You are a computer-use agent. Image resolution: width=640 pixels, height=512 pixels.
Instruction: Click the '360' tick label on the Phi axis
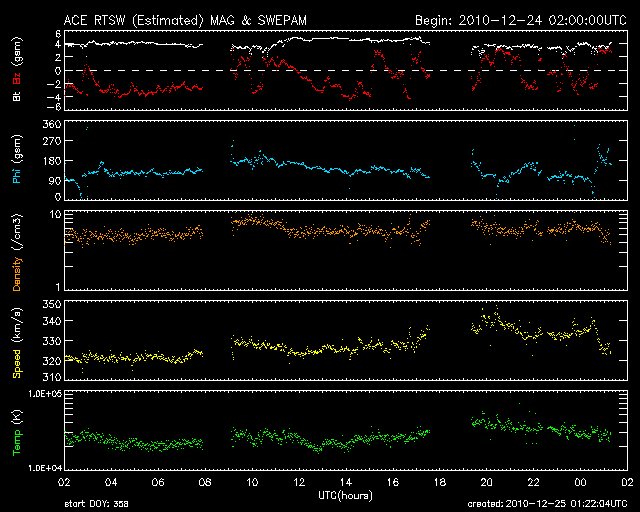[52, 124]
